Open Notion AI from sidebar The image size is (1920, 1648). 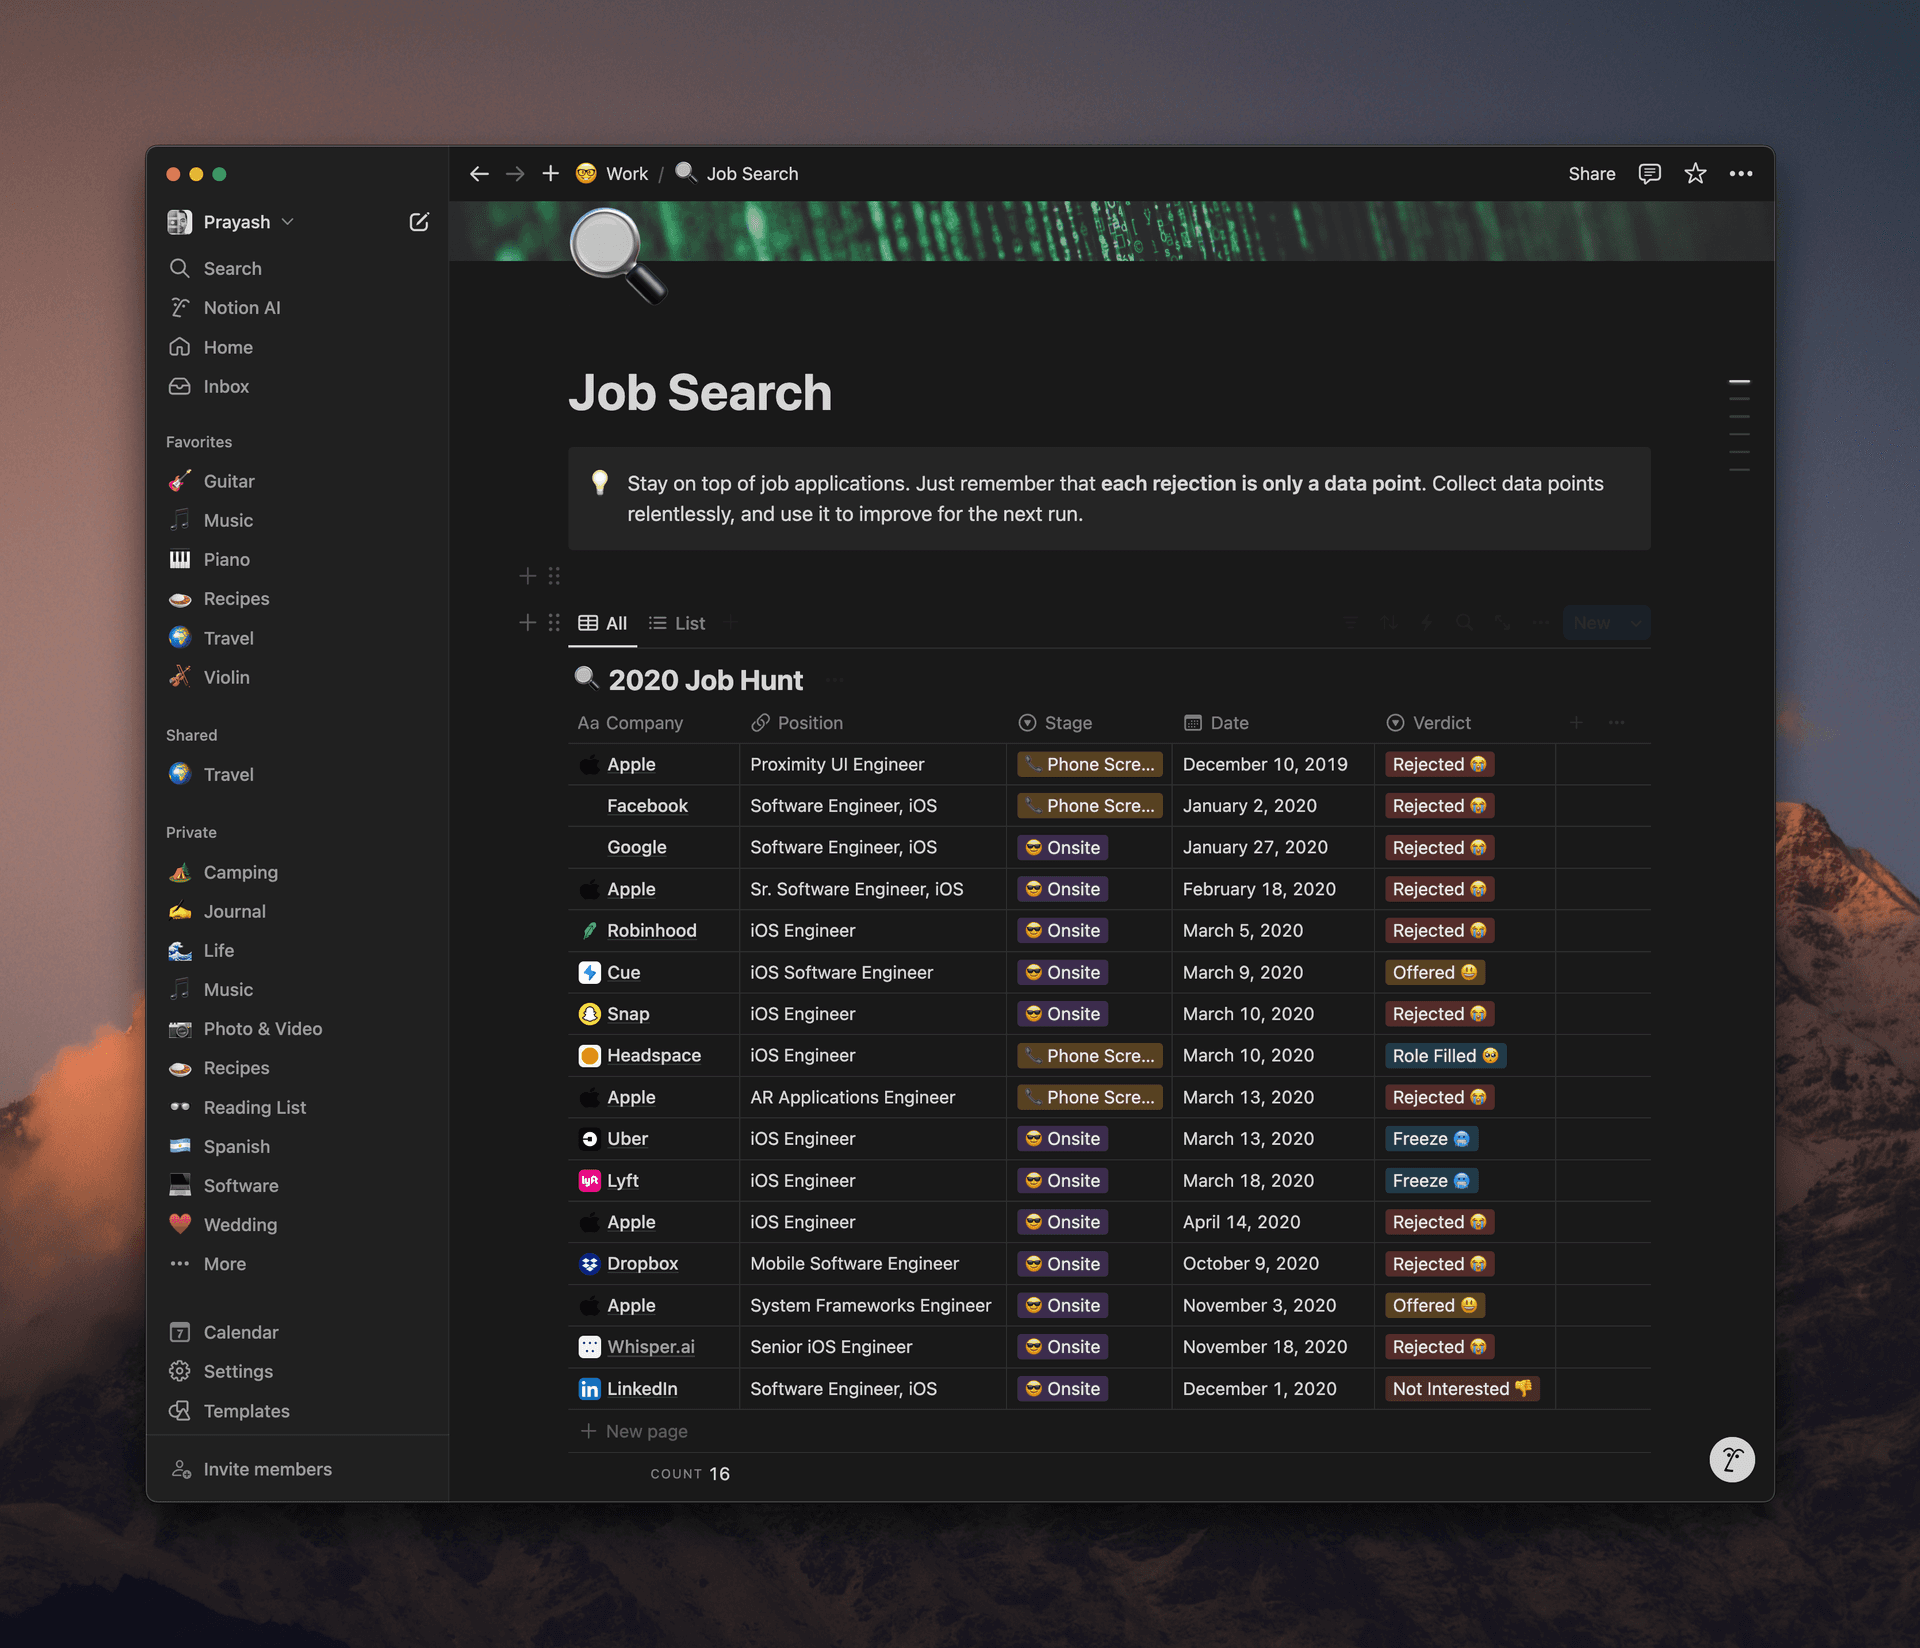(x=242, y=305)
